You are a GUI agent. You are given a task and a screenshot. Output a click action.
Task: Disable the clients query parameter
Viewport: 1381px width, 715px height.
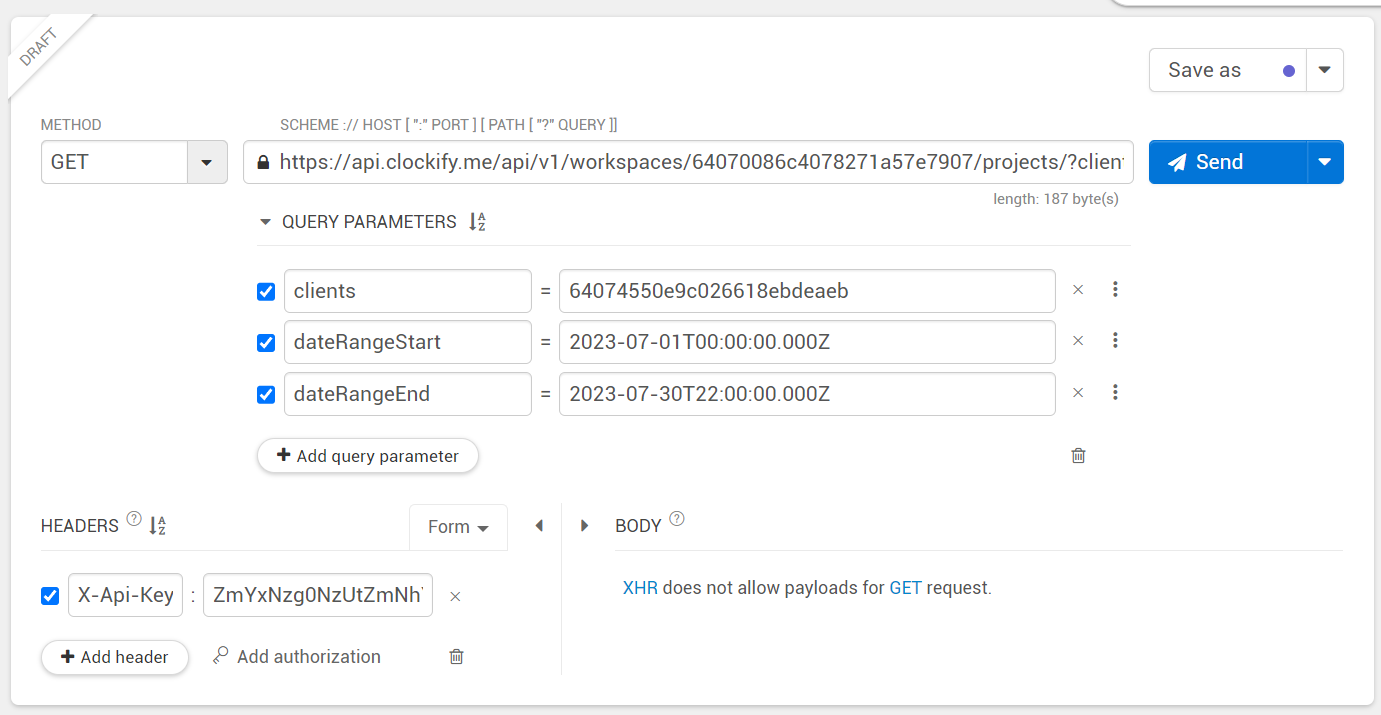tap(265, 290)
